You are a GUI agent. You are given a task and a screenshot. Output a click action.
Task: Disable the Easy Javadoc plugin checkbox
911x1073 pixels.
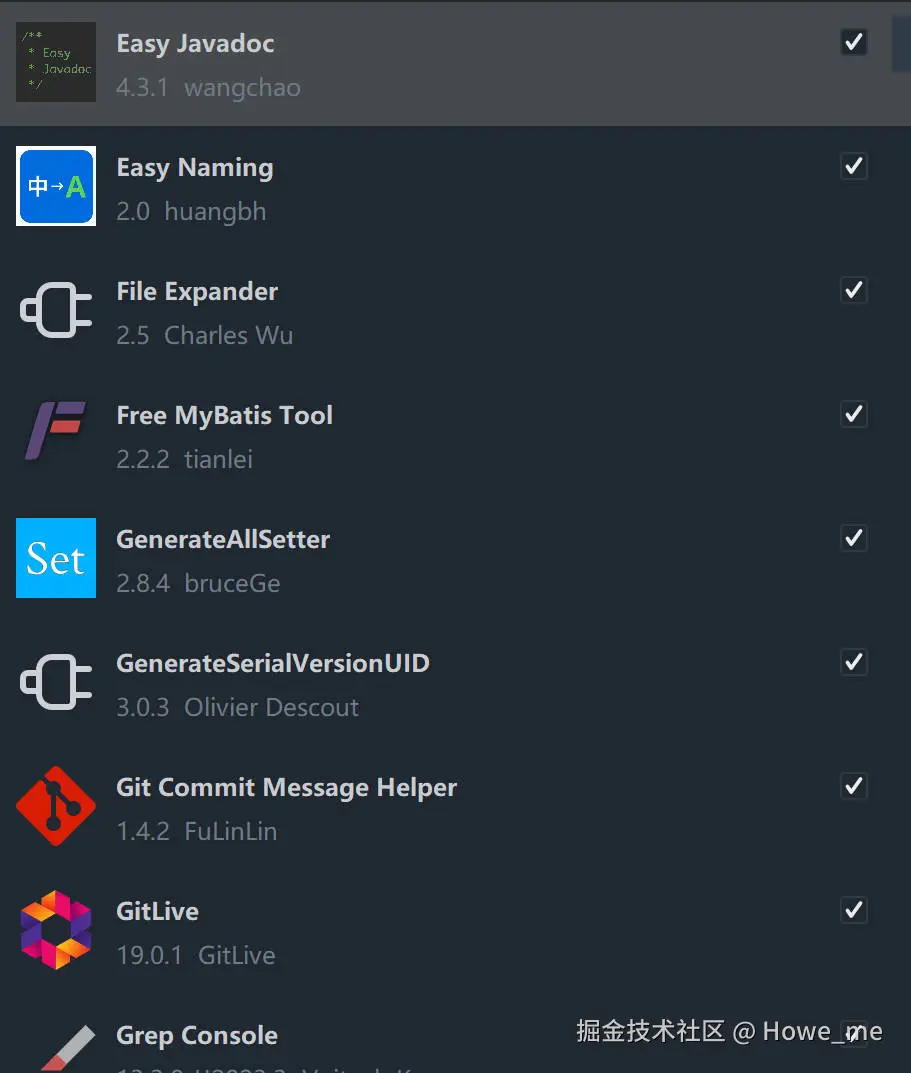coord(854,42)
